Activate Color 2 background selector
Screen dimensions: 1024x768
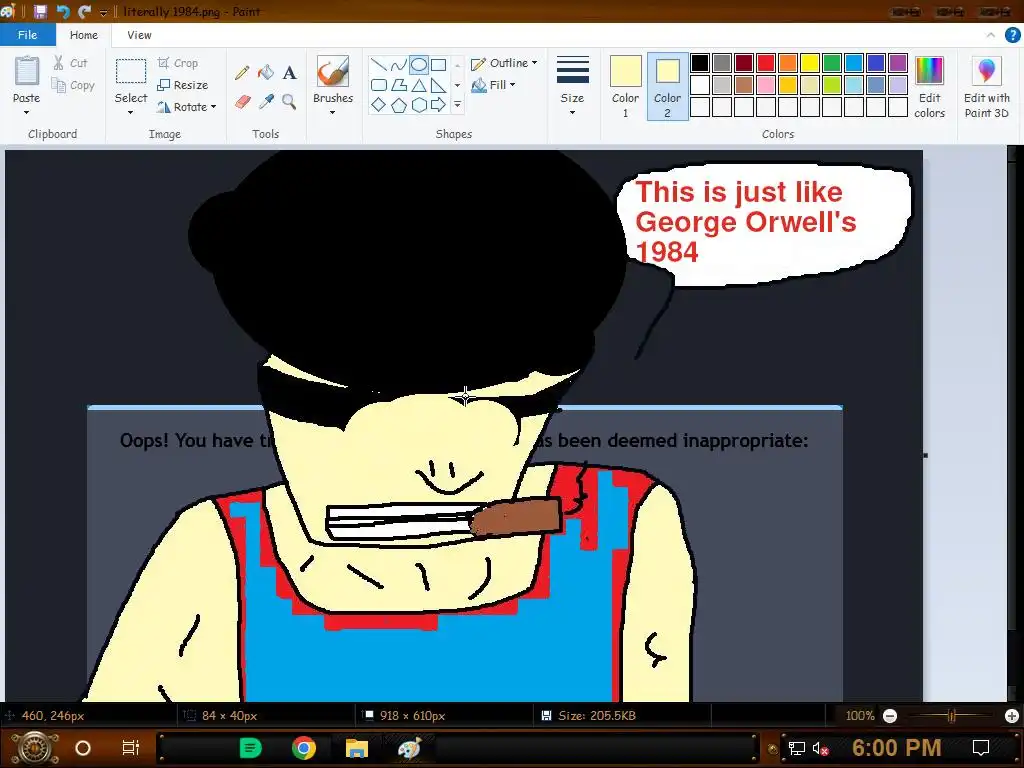click(667, 87)
